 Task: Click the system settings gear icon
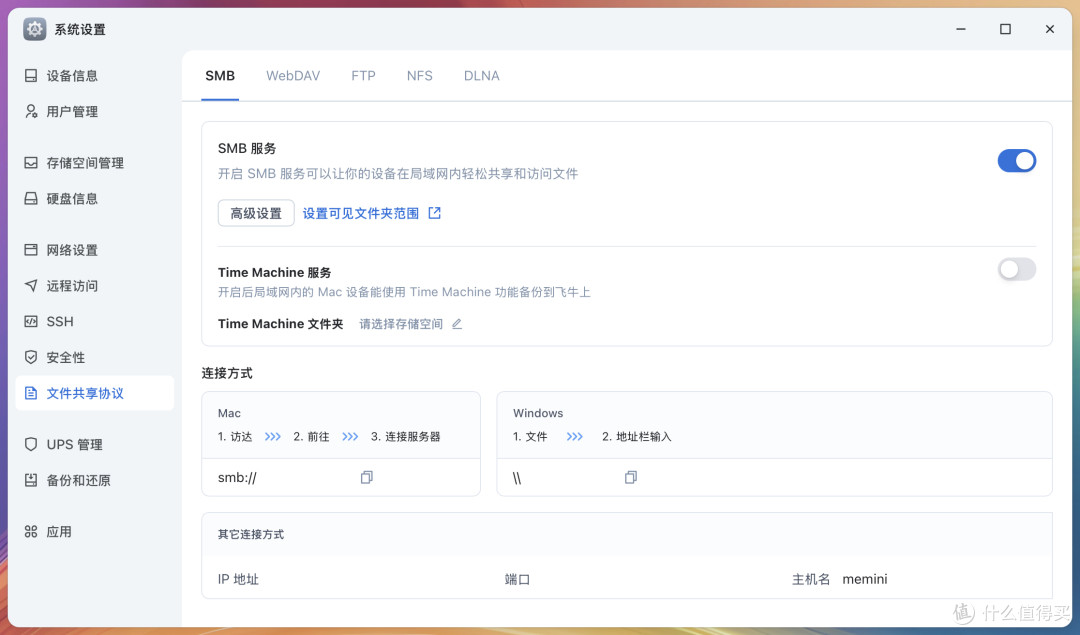pyautogui.click(x=34, y=29)
